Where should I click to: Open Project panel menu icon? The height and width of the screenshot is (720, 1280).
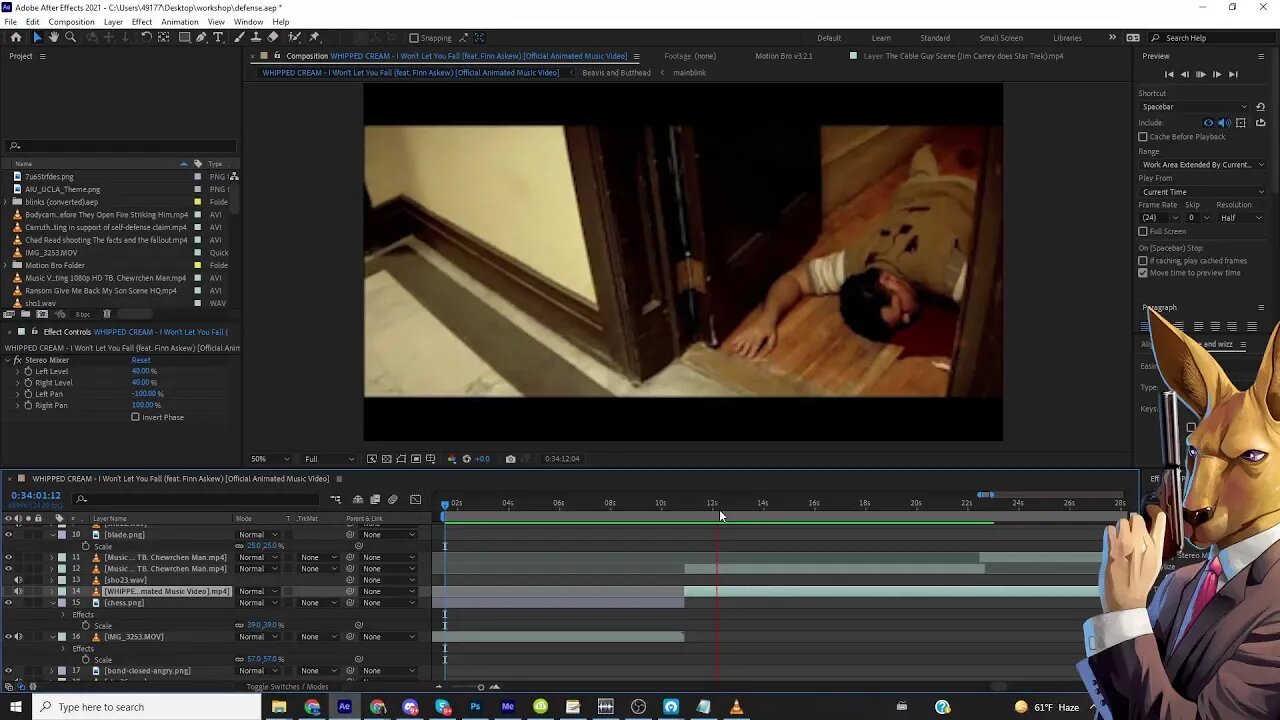click(x=42, y=56)
